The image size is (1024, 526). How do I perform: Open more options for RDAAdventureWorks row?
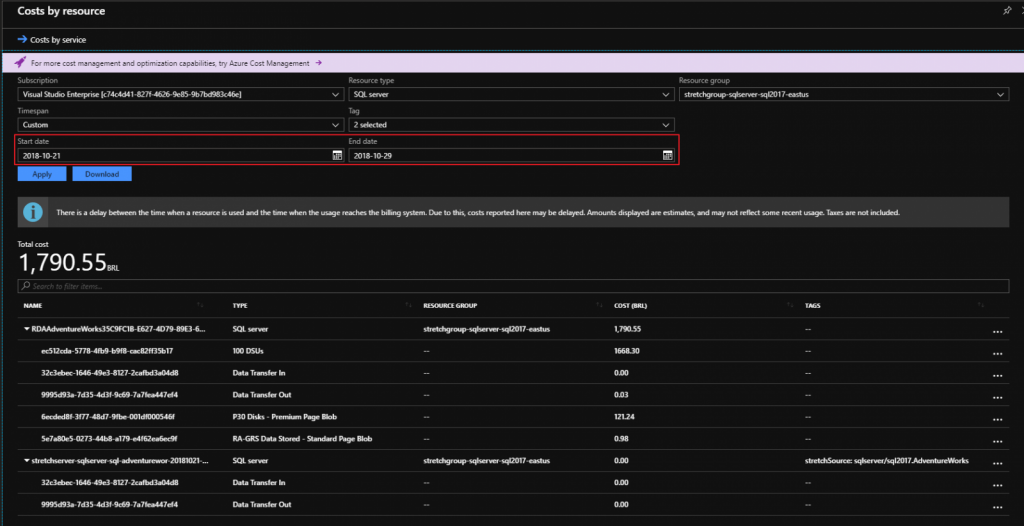click(x=997, y=331)
